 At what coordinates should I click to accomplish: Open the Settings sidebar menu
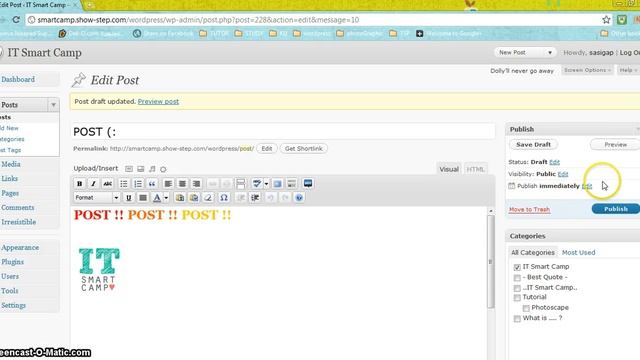(13, 305)
